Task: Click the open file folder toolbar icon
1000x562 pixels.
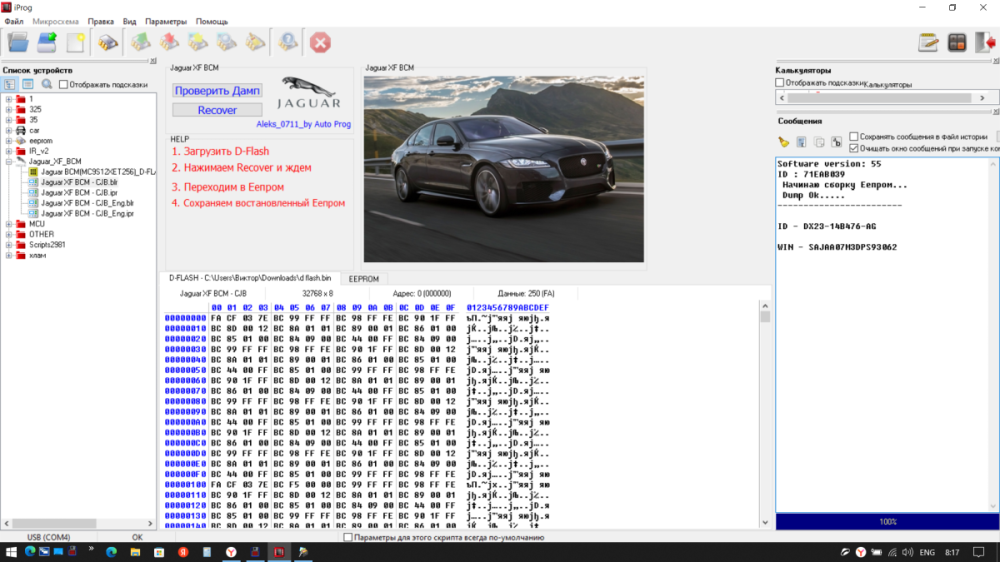Action: pyautogui.click(x=17, y=42)
